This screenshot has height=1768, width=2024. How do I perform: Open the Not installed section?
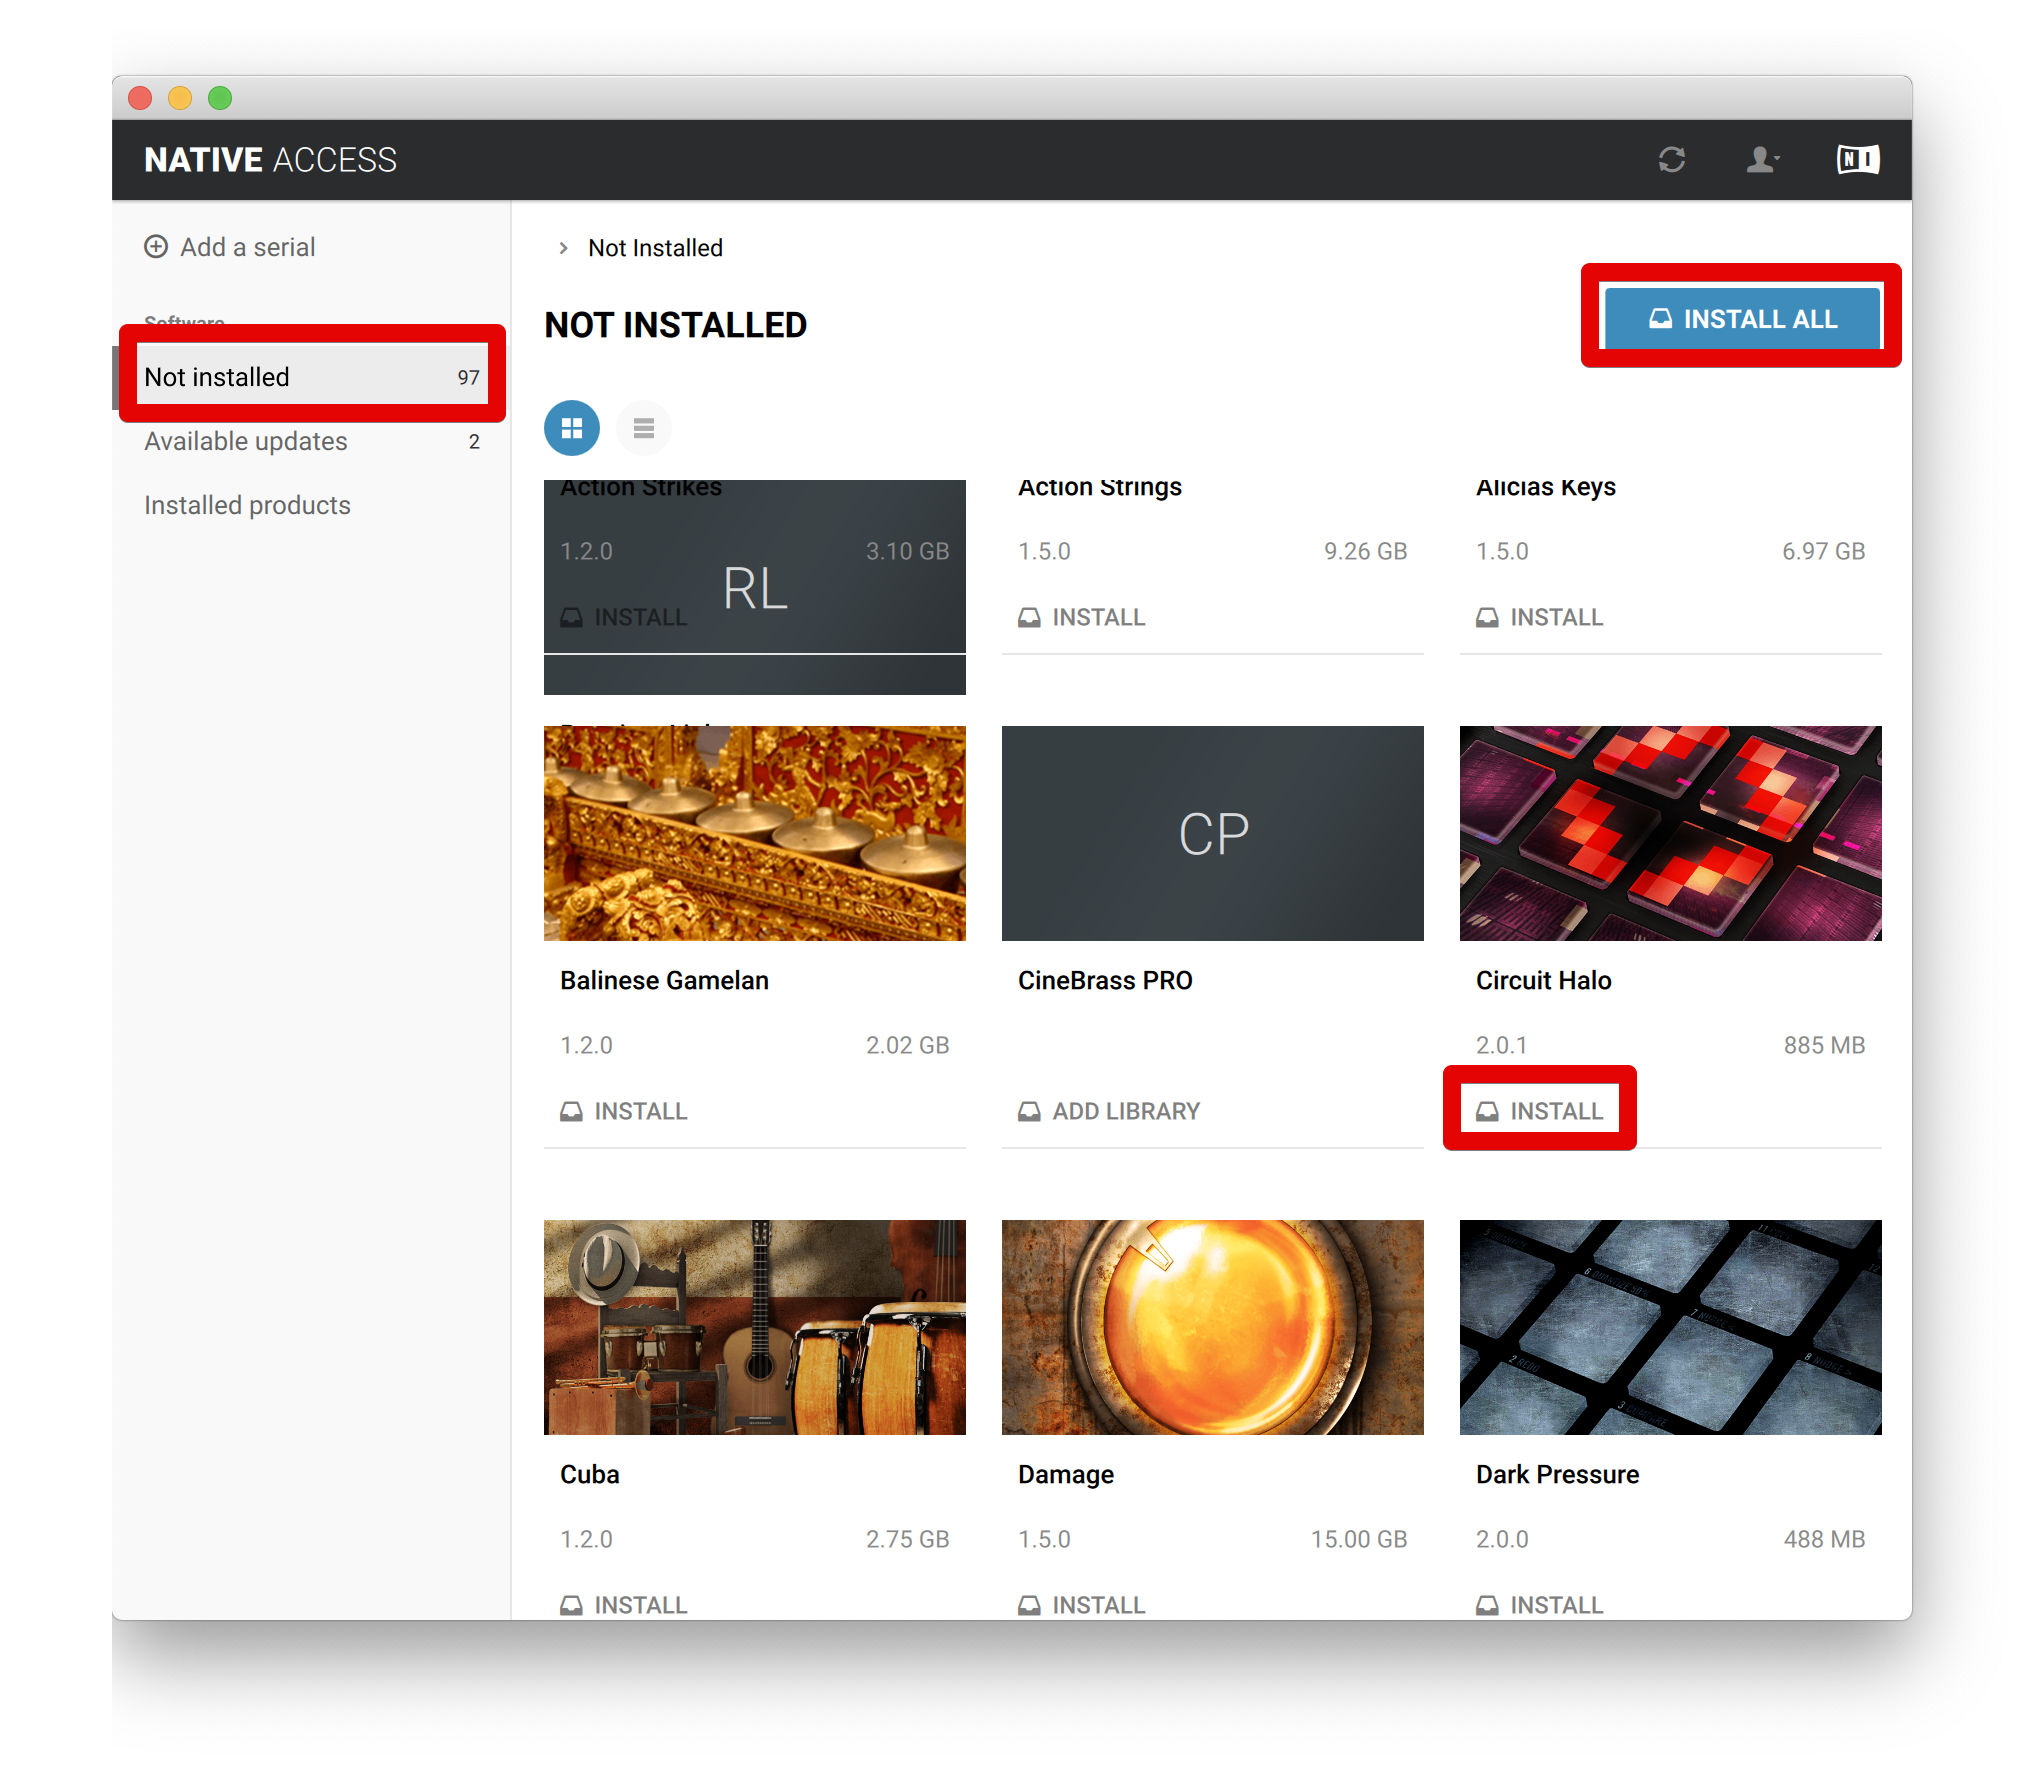pos(312,377)
